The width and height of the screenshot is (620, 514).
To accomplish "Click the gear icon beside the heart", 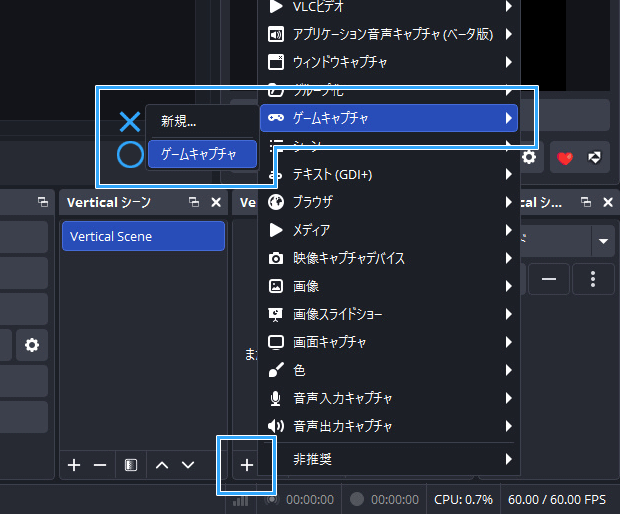I will [x=529, y=157].
